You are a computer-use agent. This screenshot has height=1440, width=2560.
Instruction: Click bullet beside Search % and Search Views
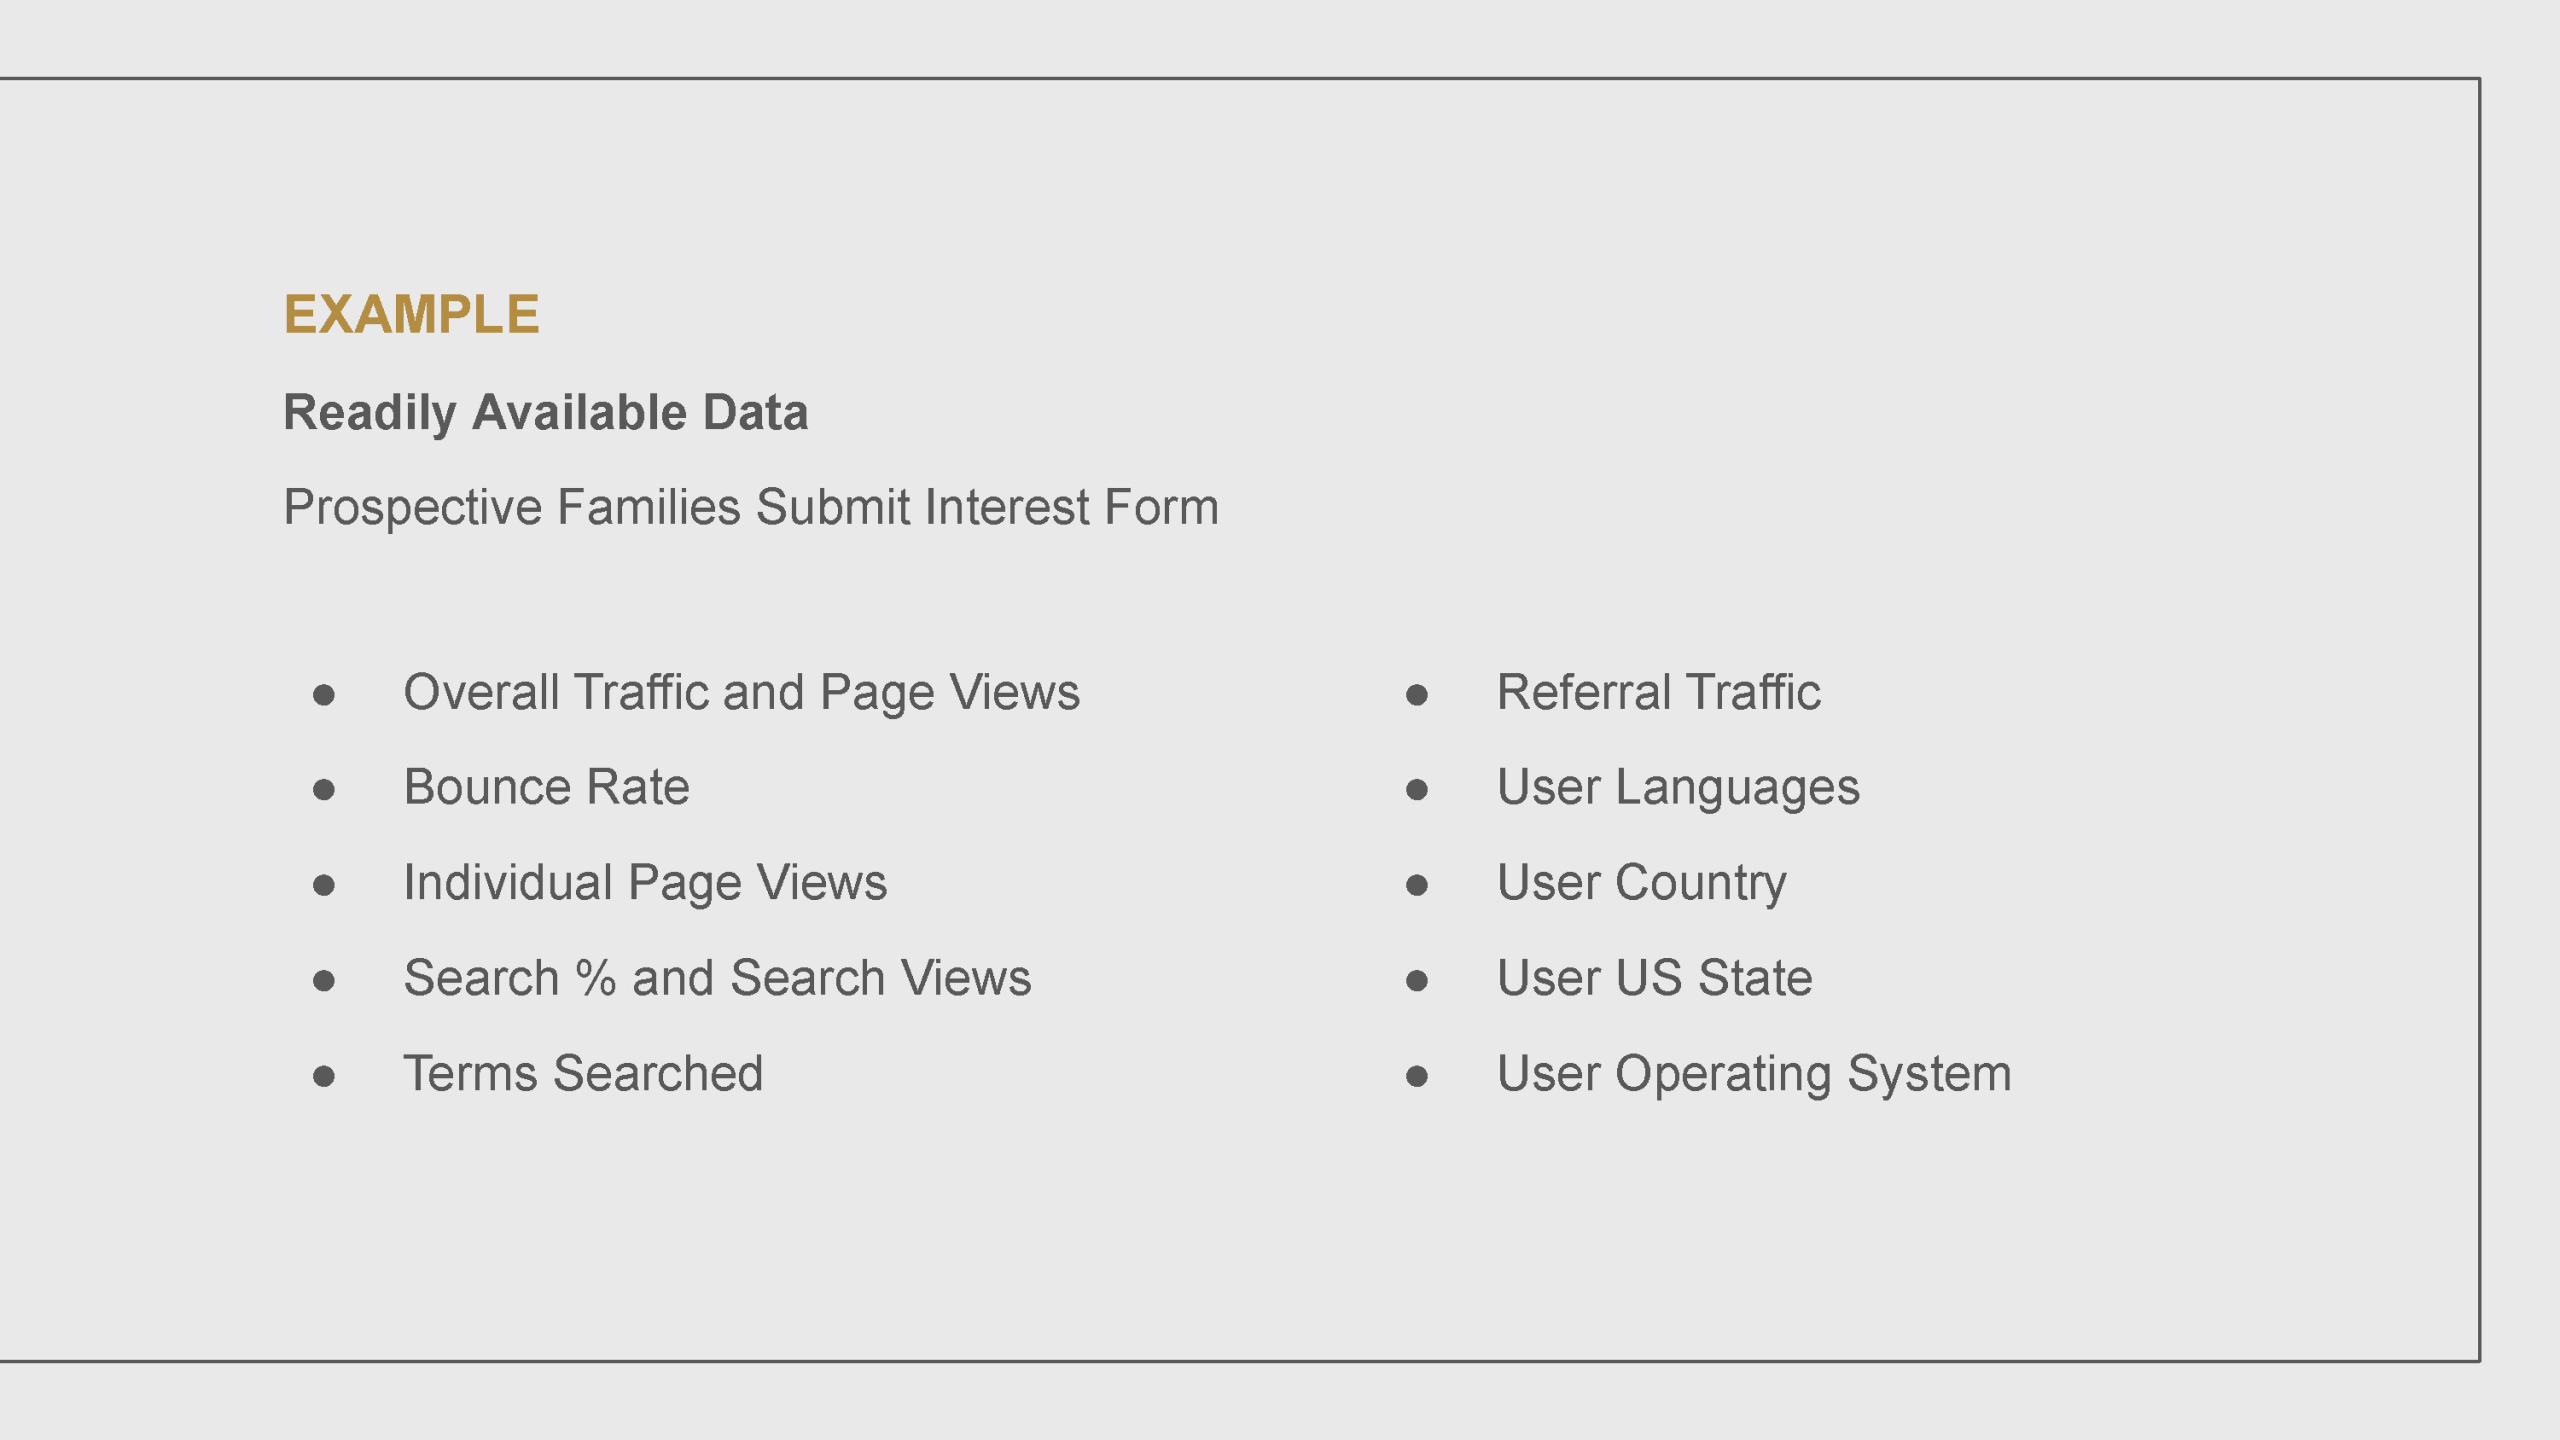pyautogui.click(x=323, y=981)
